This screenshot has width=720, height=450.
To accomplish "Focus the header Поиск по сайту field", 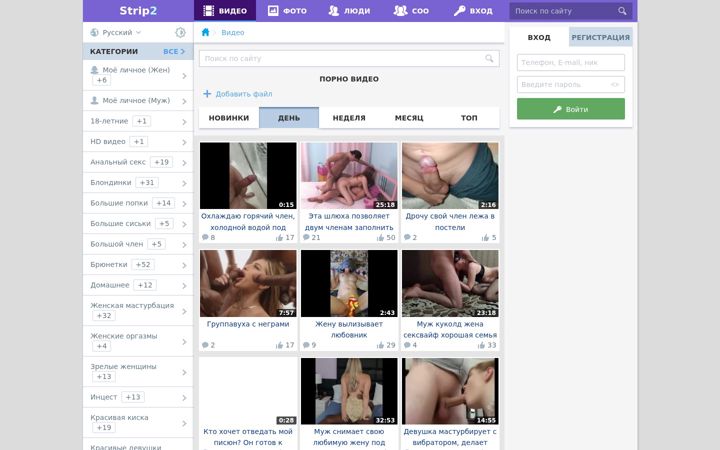I will point(571,11).
